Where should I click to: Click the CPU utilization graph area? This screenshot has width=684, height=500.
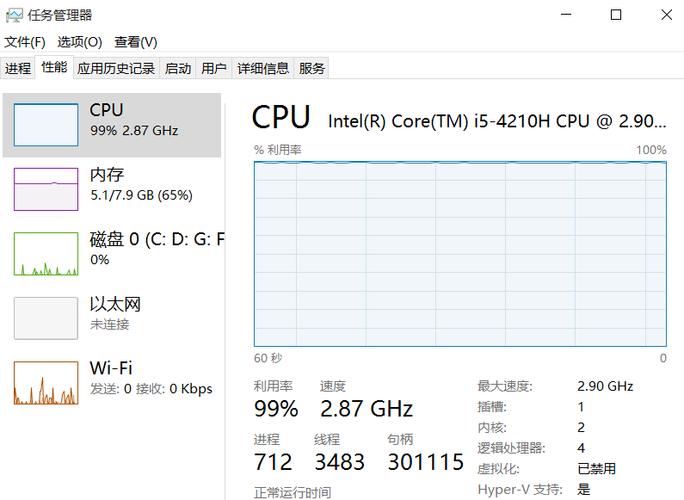[460, 254]
